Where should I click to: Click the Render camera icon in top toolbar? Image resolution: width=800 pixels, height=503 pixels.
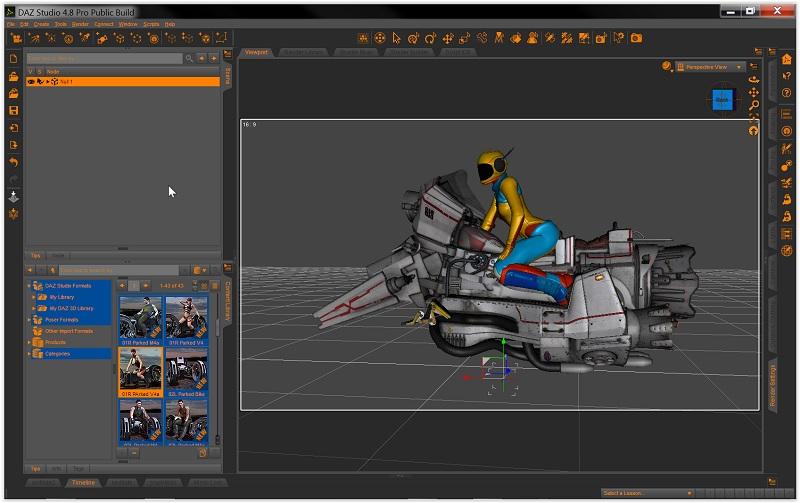coord(635,38)
